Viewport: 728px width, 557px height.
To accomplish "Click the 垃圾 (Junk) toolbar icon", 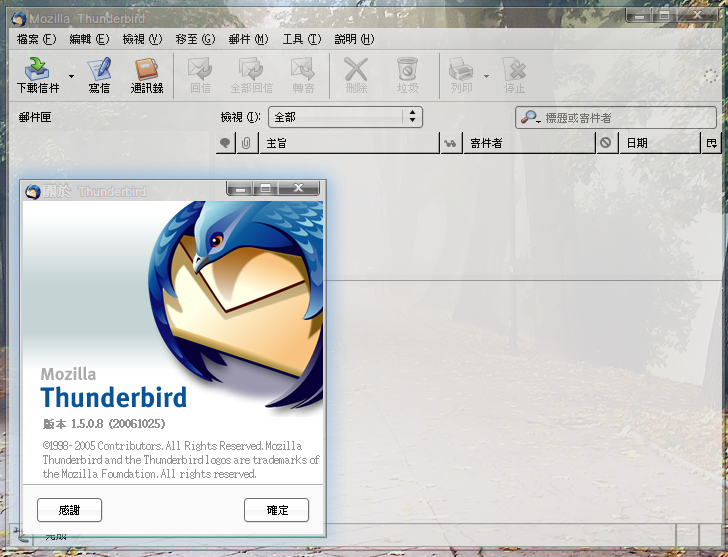I will click(407, 69).
